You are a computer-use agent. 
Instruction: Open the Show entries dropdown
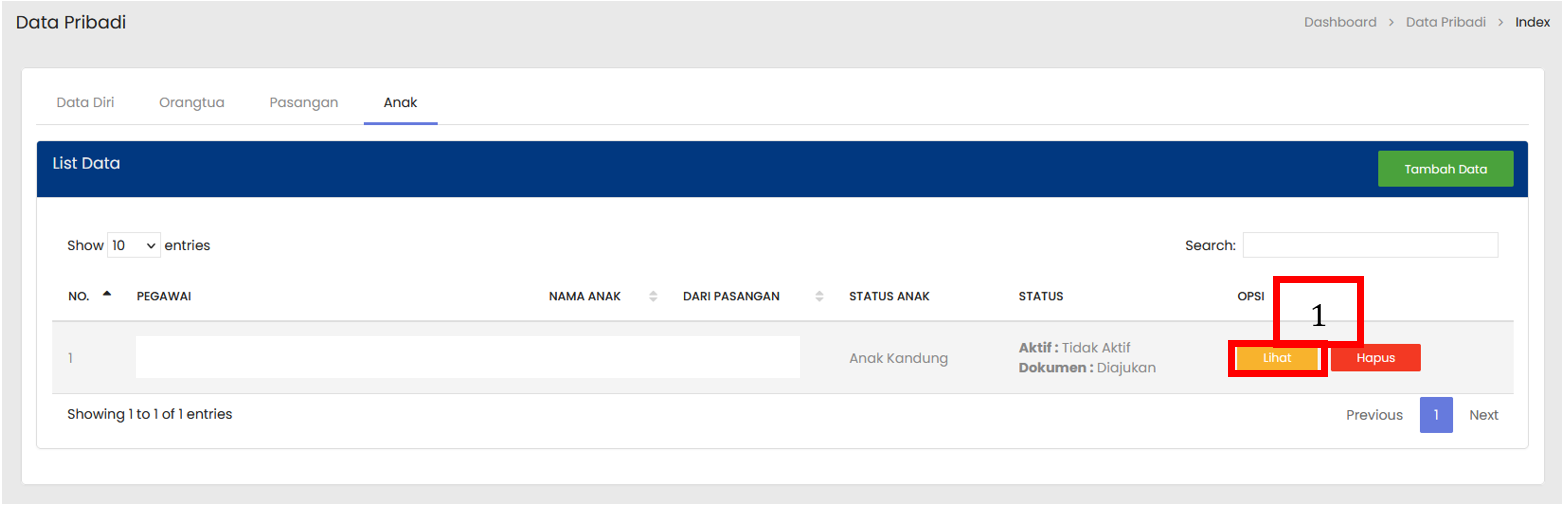tap(133, 245)
